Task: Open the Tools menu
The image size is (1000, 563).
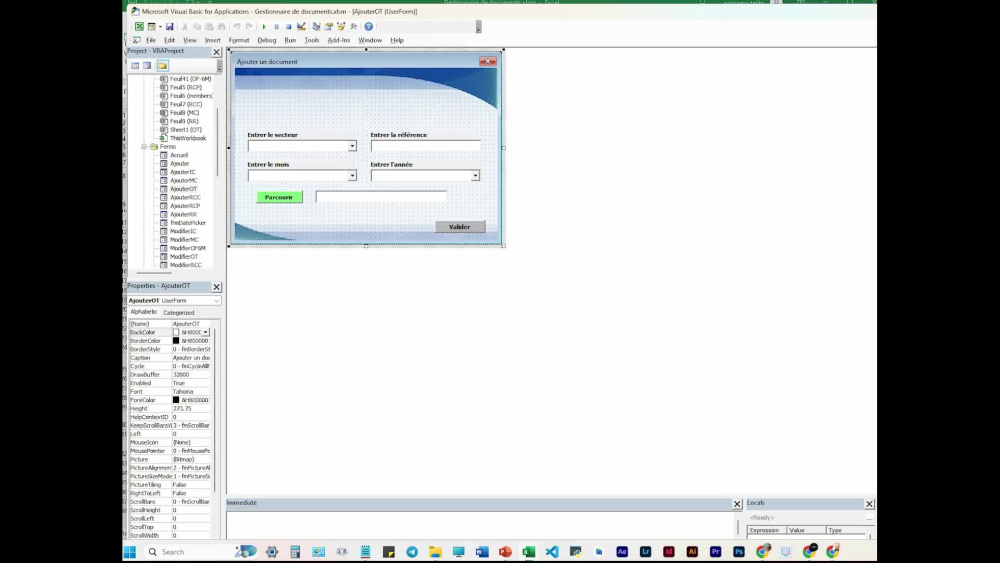Action: (312, 40)
